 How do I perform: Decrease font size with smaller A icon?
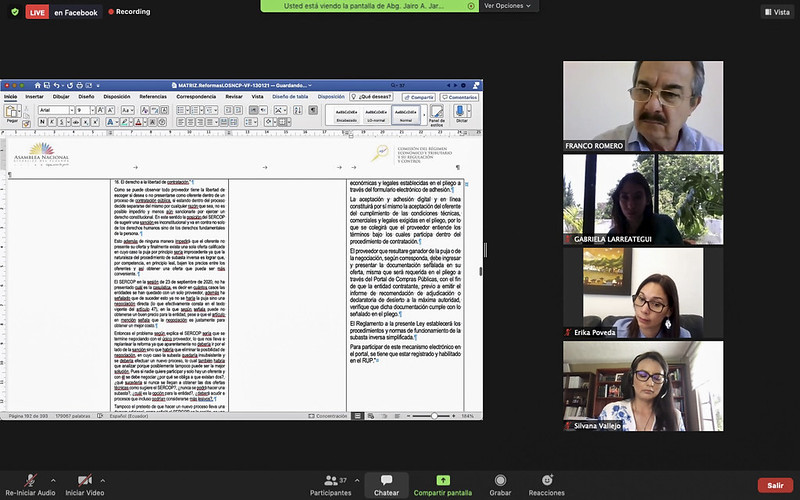110,110
